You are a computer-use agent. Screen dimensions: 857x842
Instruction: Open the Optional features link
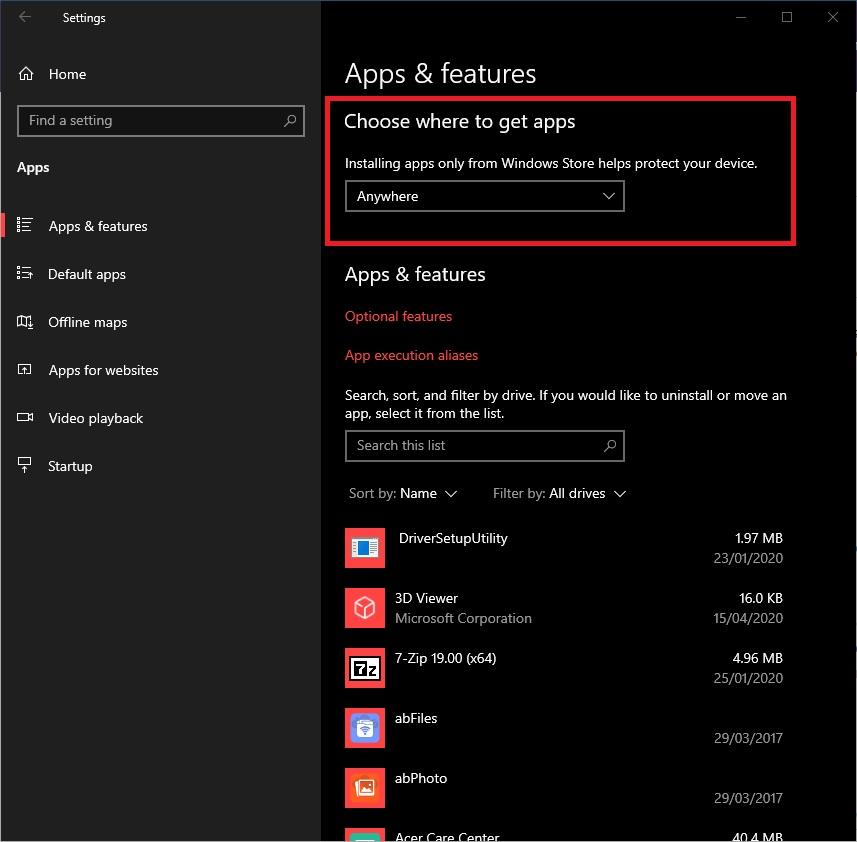[398, 316]
